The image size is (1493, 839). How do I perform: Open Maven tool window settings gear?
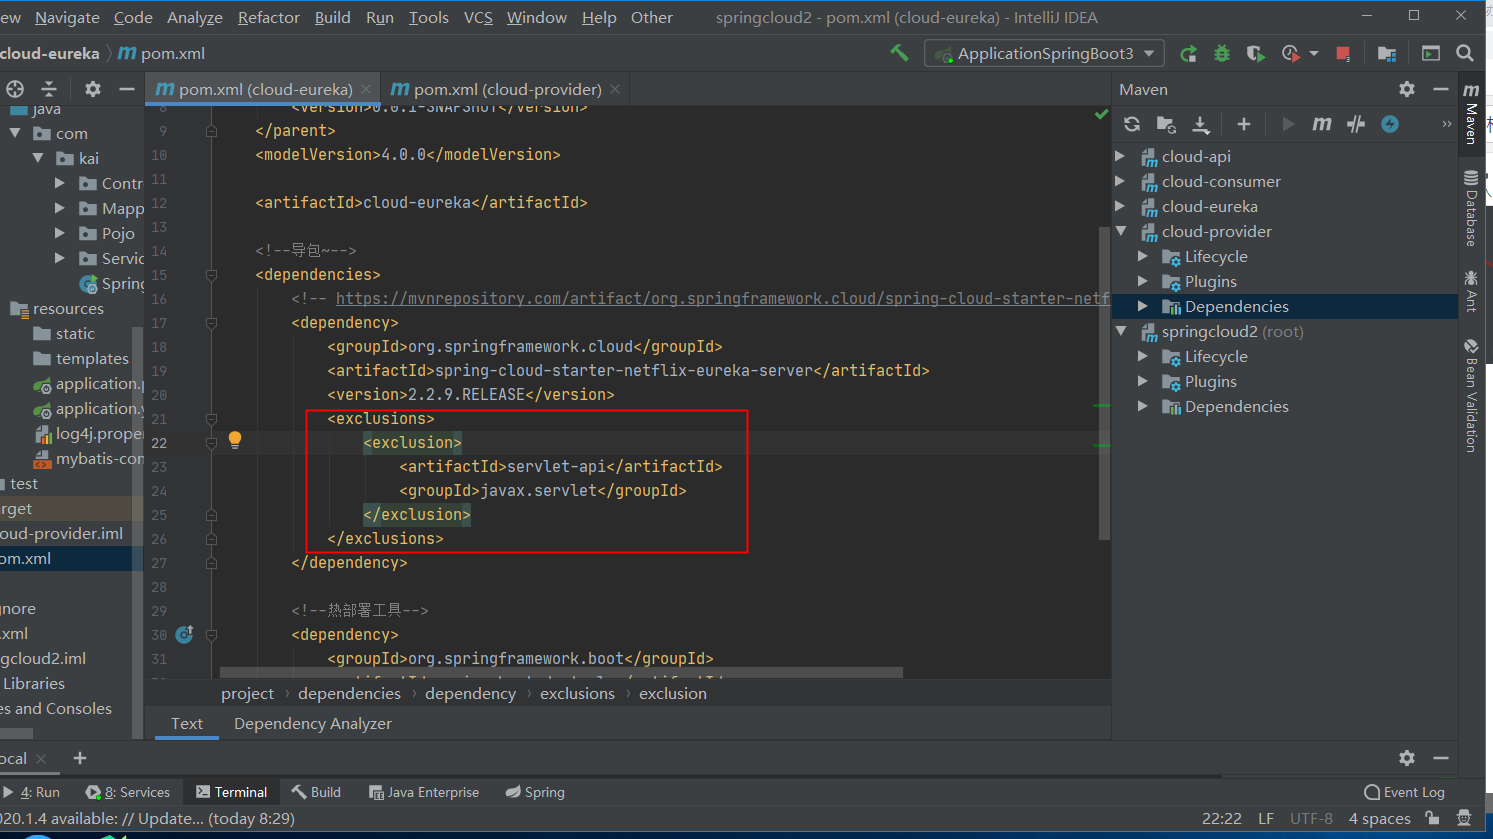(1407, 89)
